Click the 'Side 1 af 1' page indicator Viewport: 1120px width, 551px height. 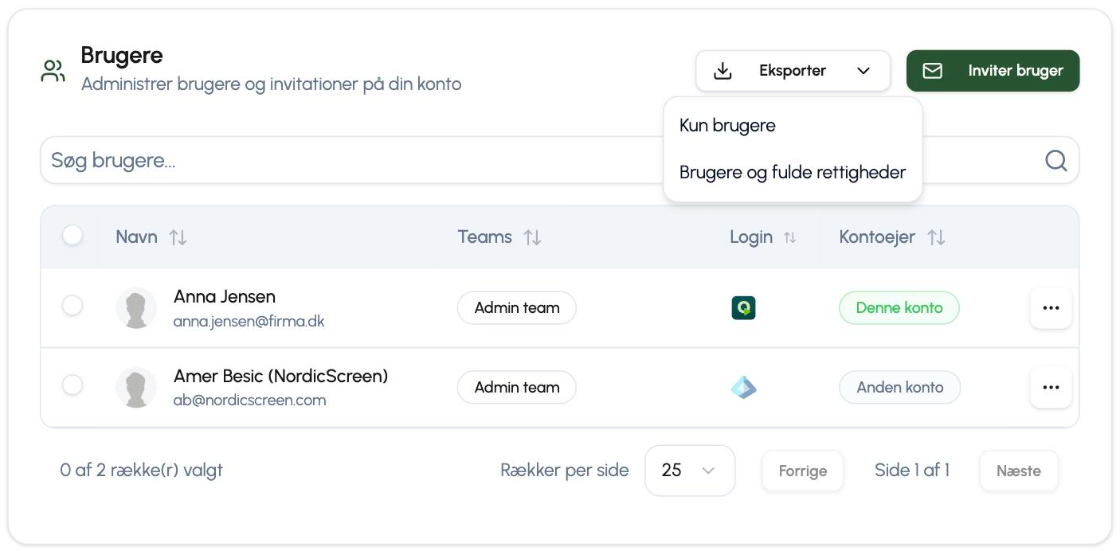912,470
